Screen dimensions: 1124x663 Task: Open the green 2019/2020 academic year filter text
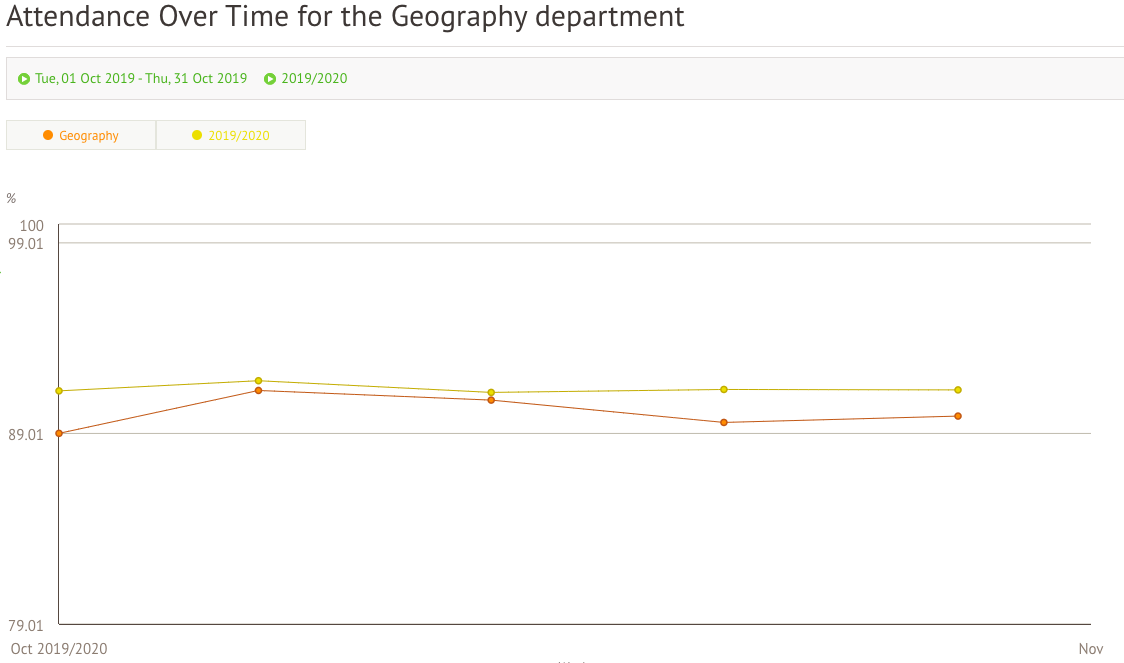[x=314, y=79]
